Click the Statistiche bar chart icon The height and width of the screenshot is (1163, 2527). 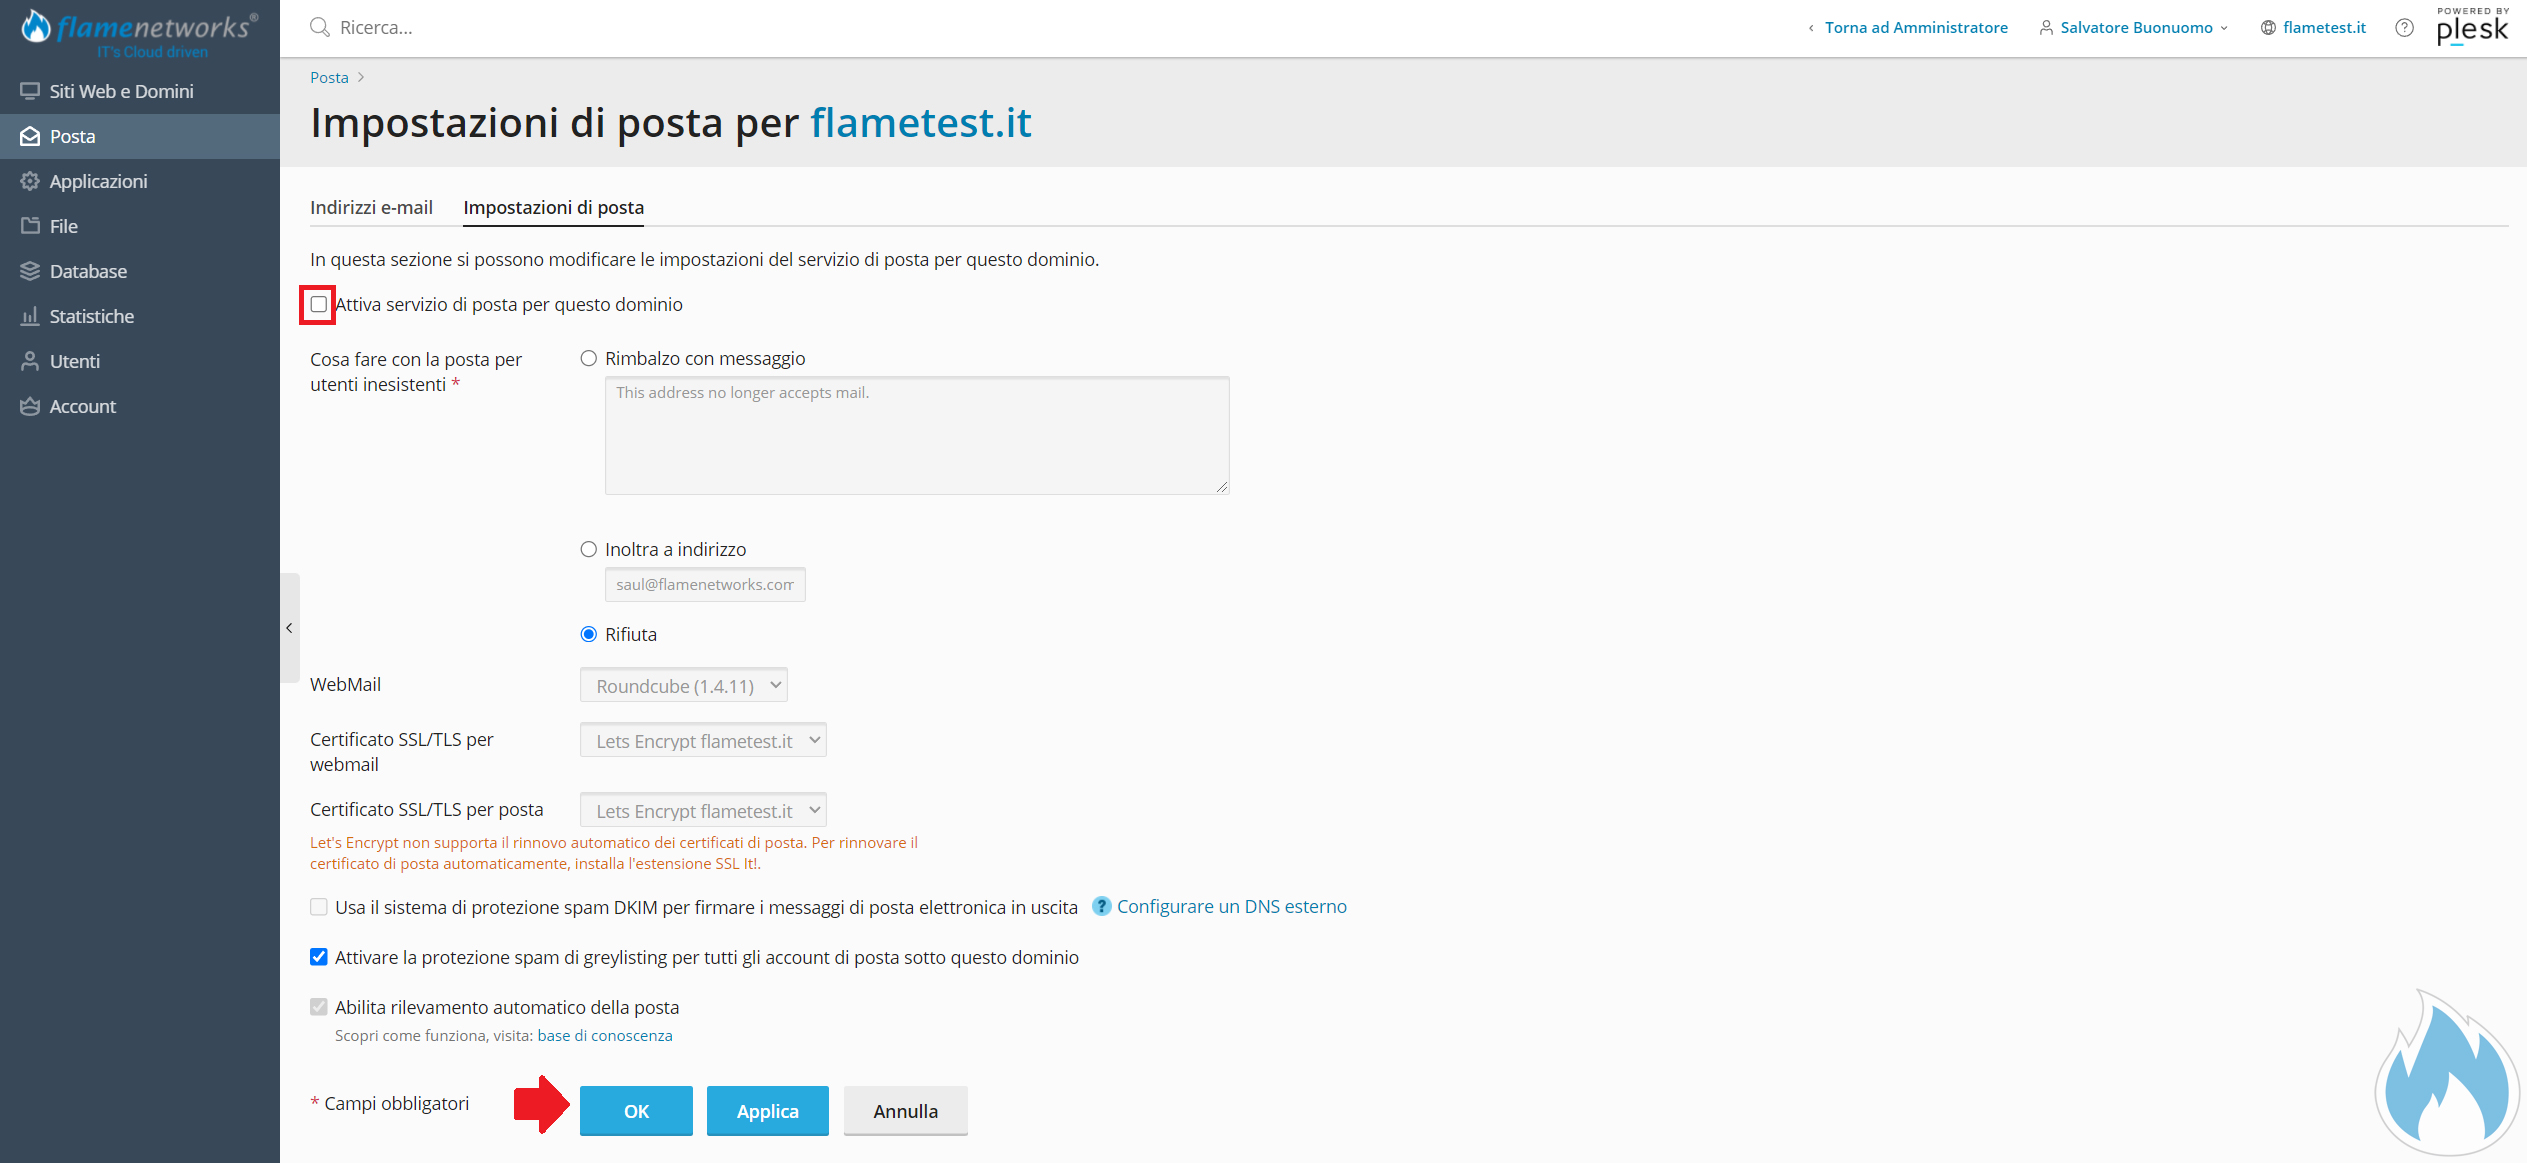pyautogui.click(x=30, y=316)
